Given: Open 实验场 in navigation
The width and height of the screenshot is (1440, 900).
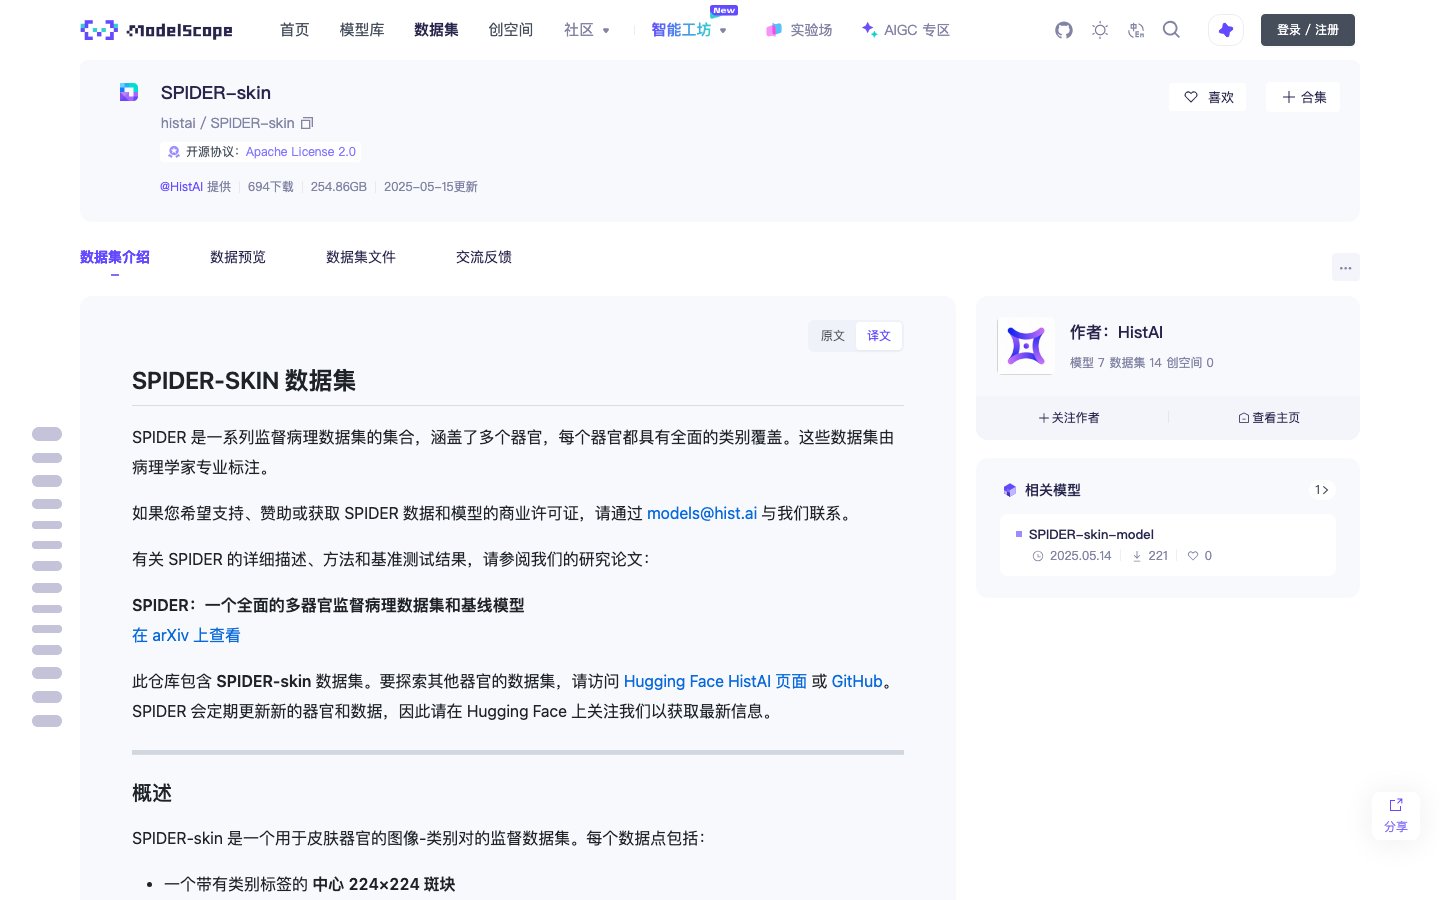Looking at the screenshot, I should pyautogui.click(x=799, y=30).
